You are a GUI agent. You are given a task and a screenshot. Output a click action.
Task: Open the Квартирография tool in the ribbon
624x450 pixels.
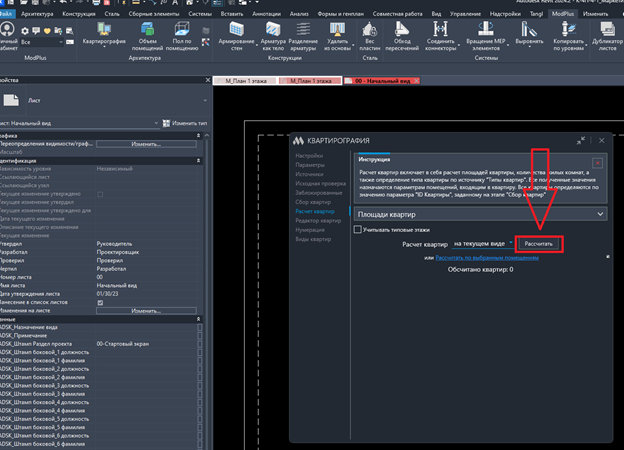pos(104,33)
